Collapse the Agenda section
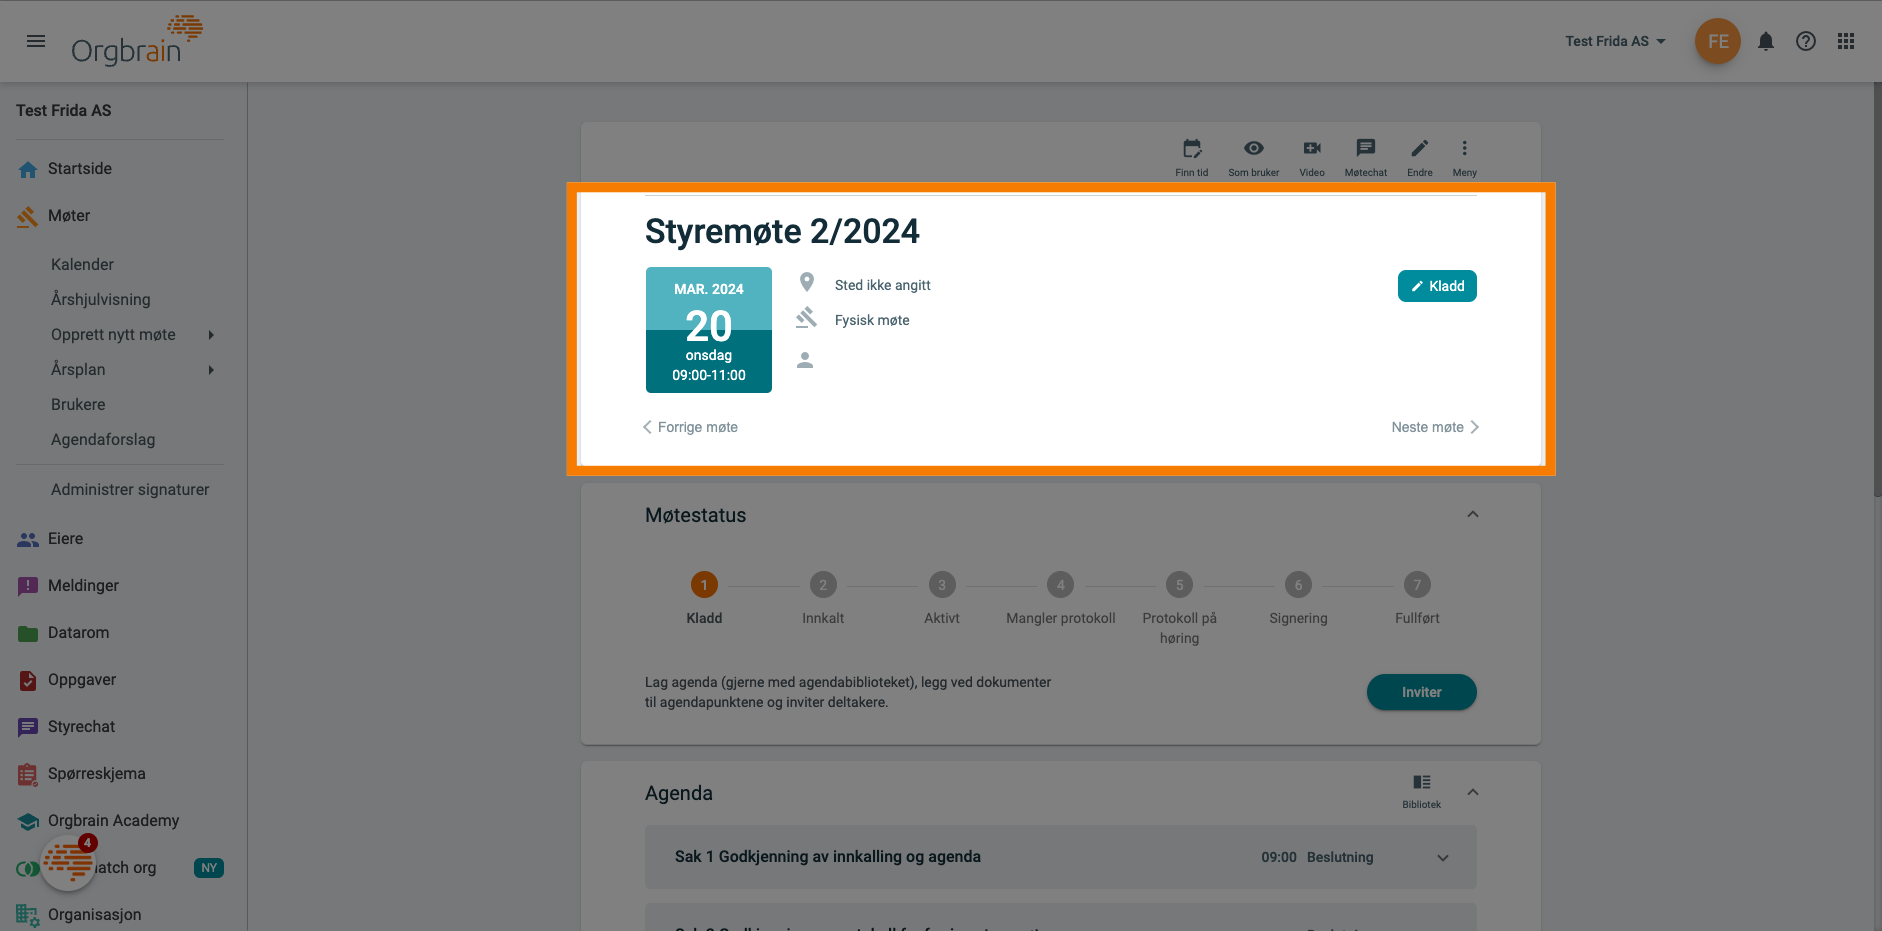Screen dimensions: 1882x931 pos(1473,793)
